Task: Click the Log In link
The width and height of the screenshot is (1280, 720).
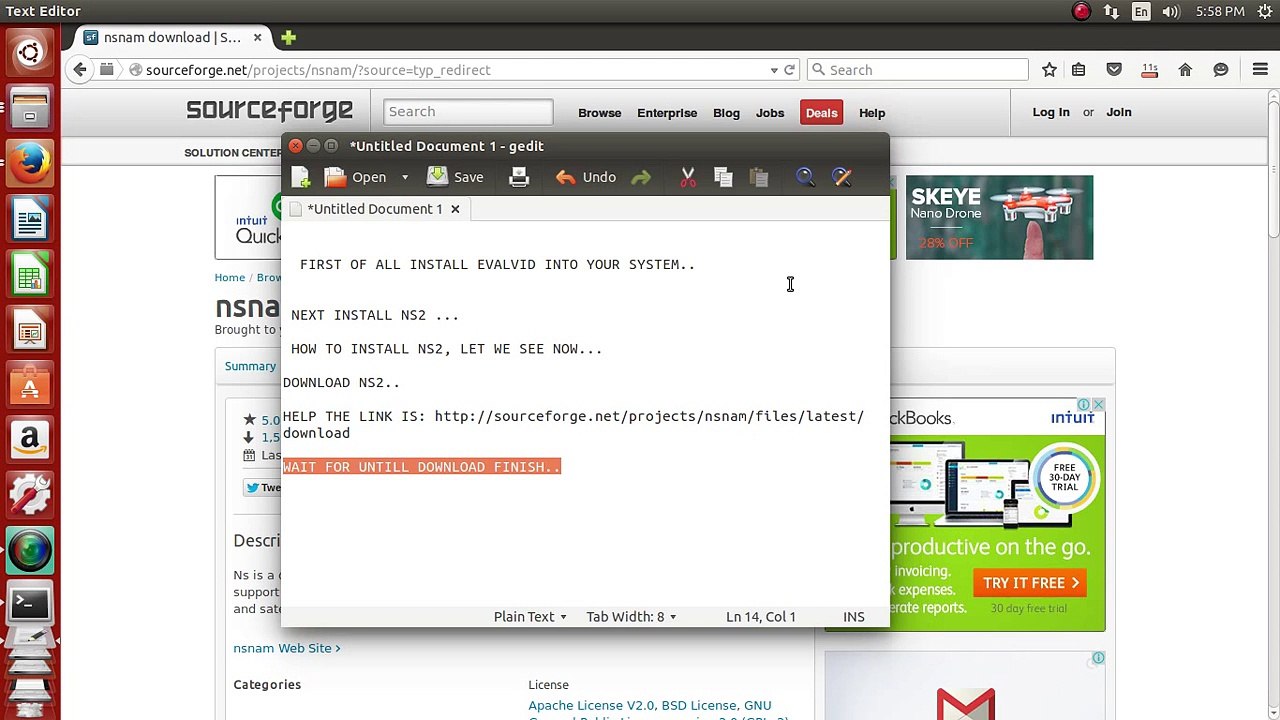Action: coord(1051,112)
